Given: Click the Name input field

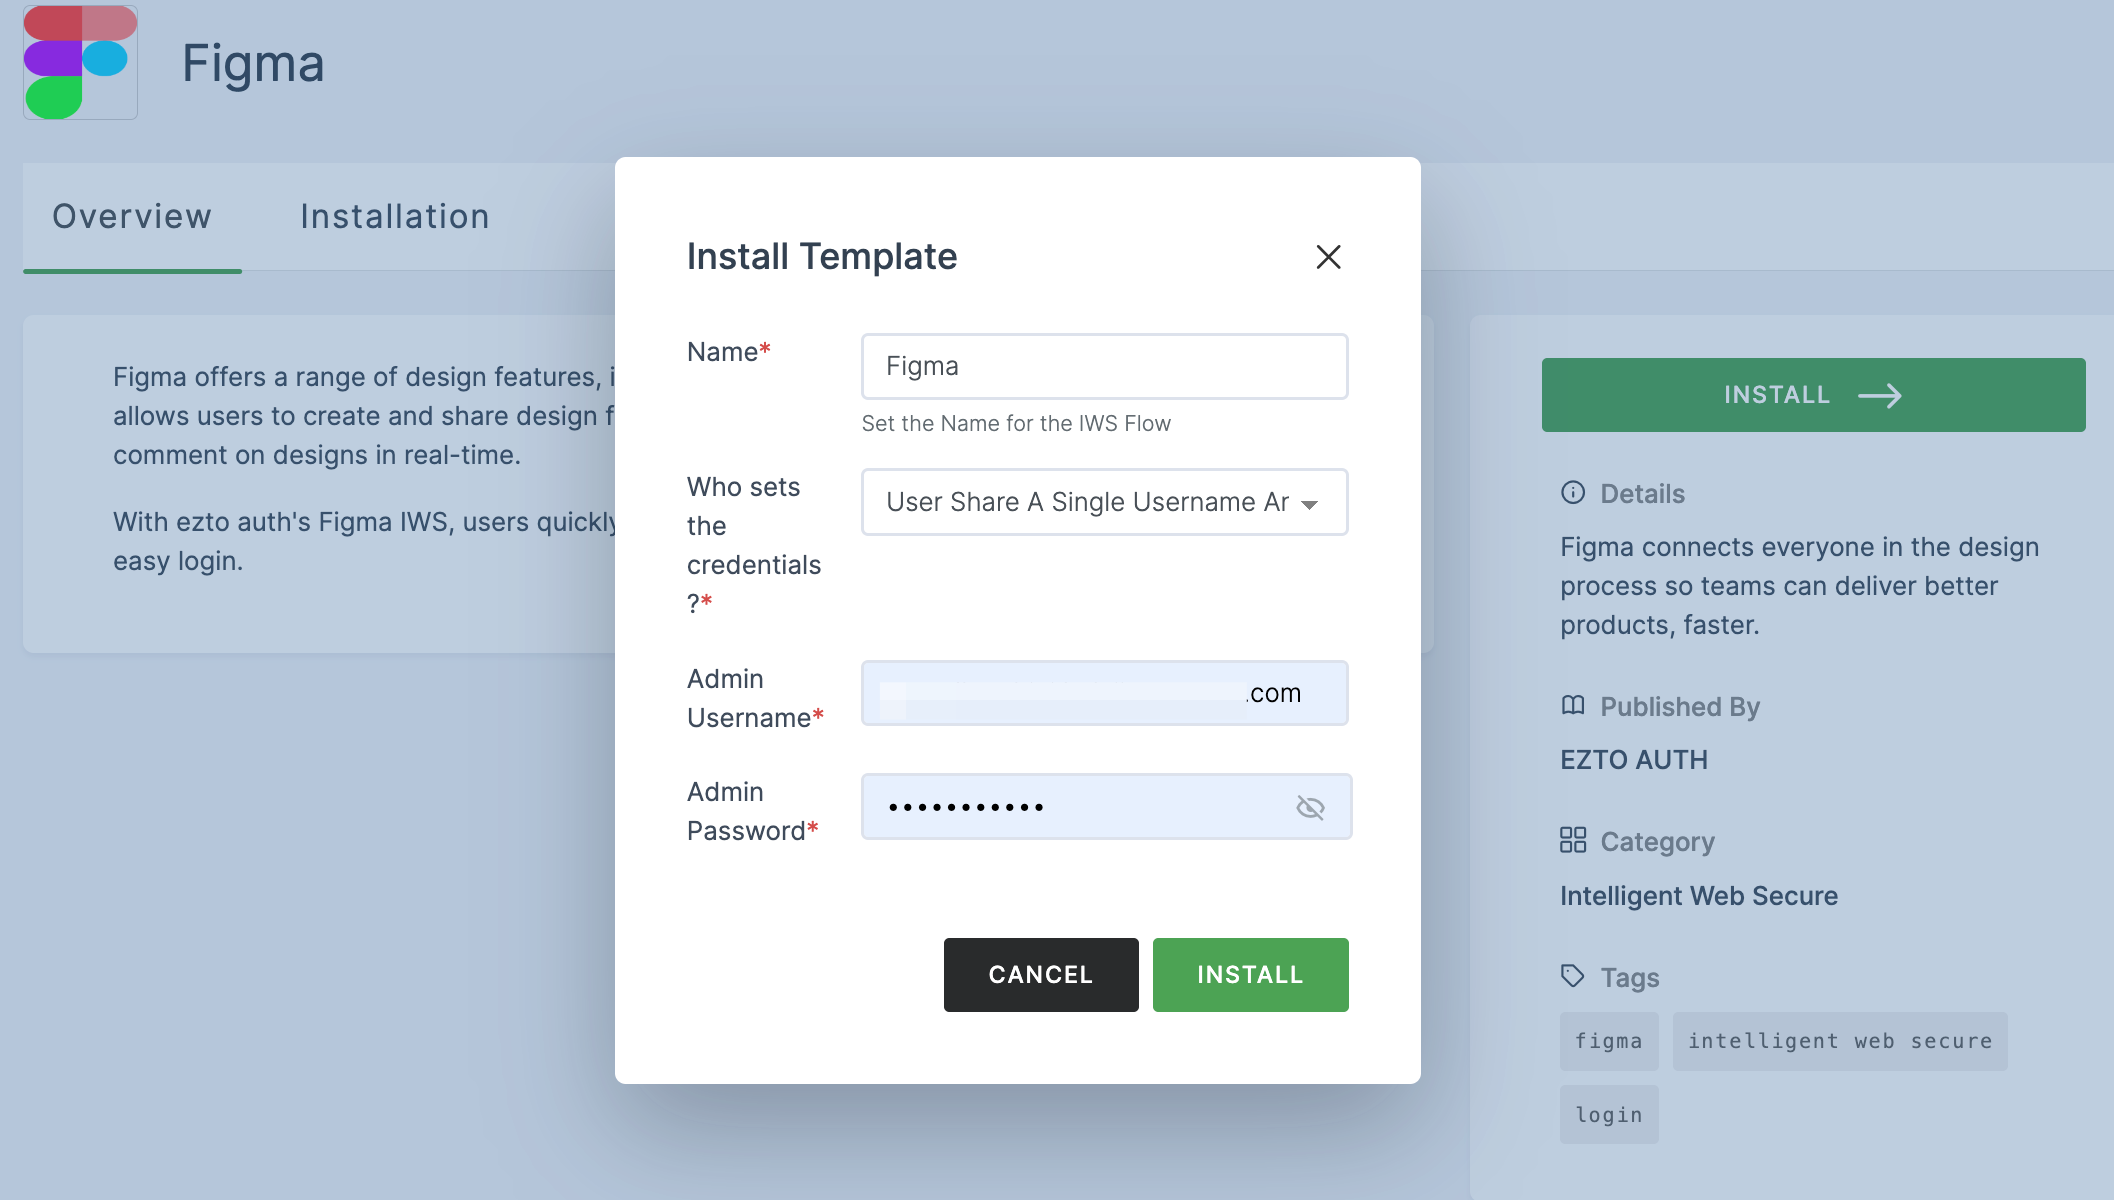Looking at the screenshot, I should (x=1105, y=366).
